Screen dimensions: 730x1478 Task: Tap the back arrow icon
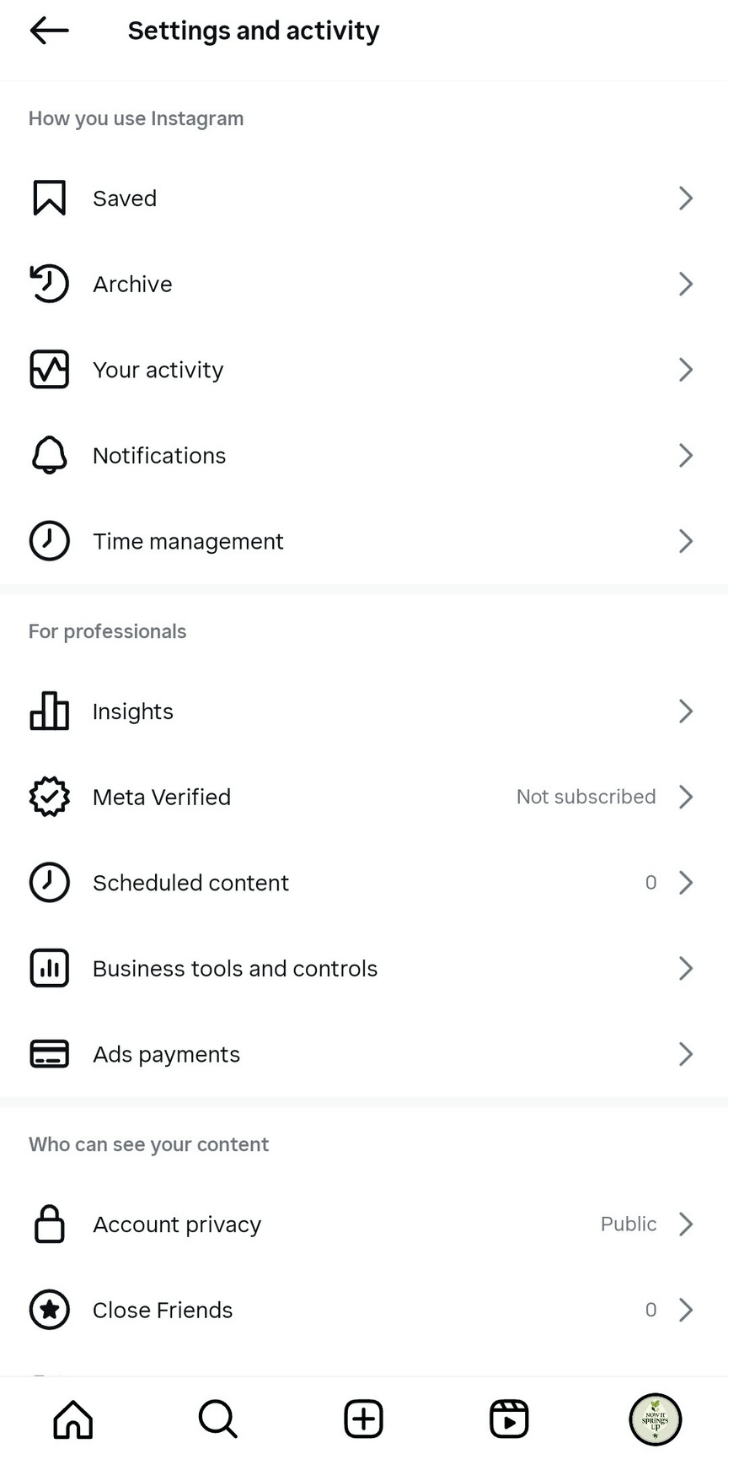click(x=49, y=31)
